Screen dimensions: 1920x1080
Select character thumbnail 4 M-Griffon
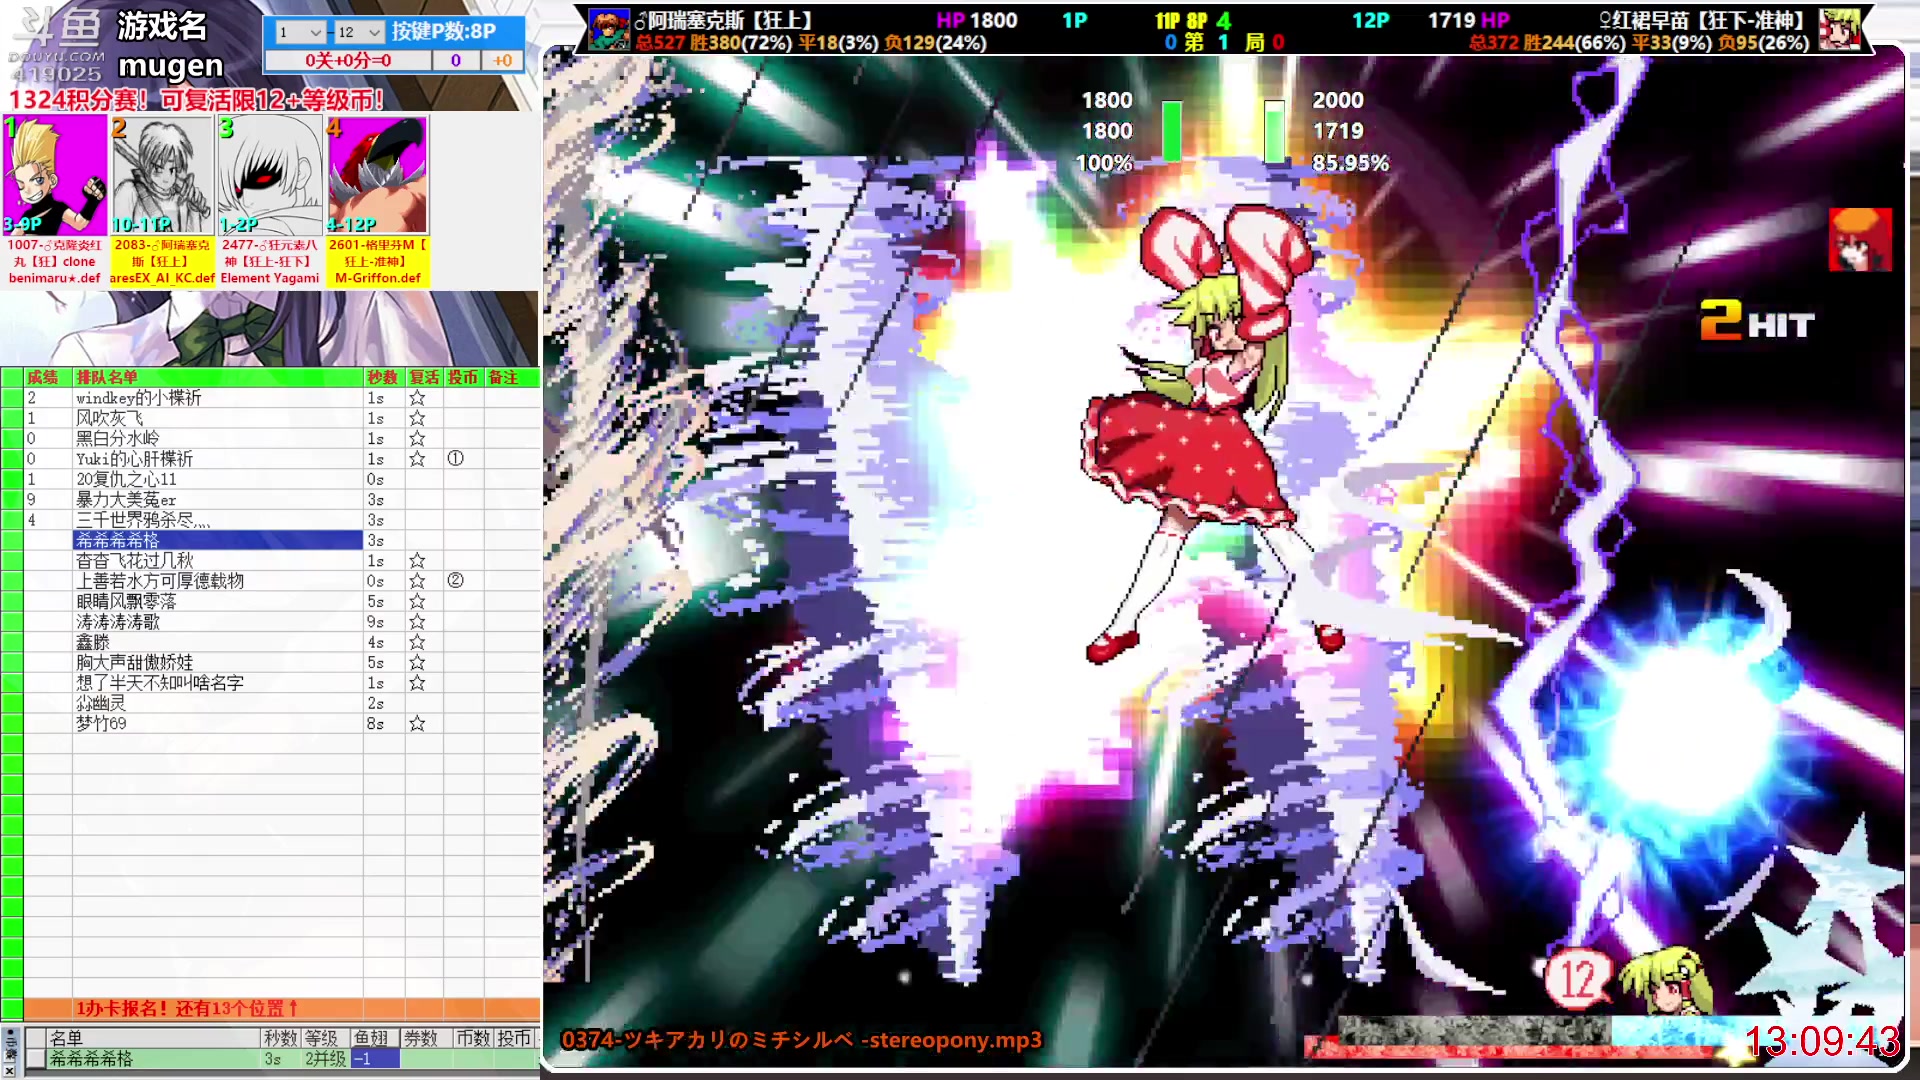coord(377,175)
